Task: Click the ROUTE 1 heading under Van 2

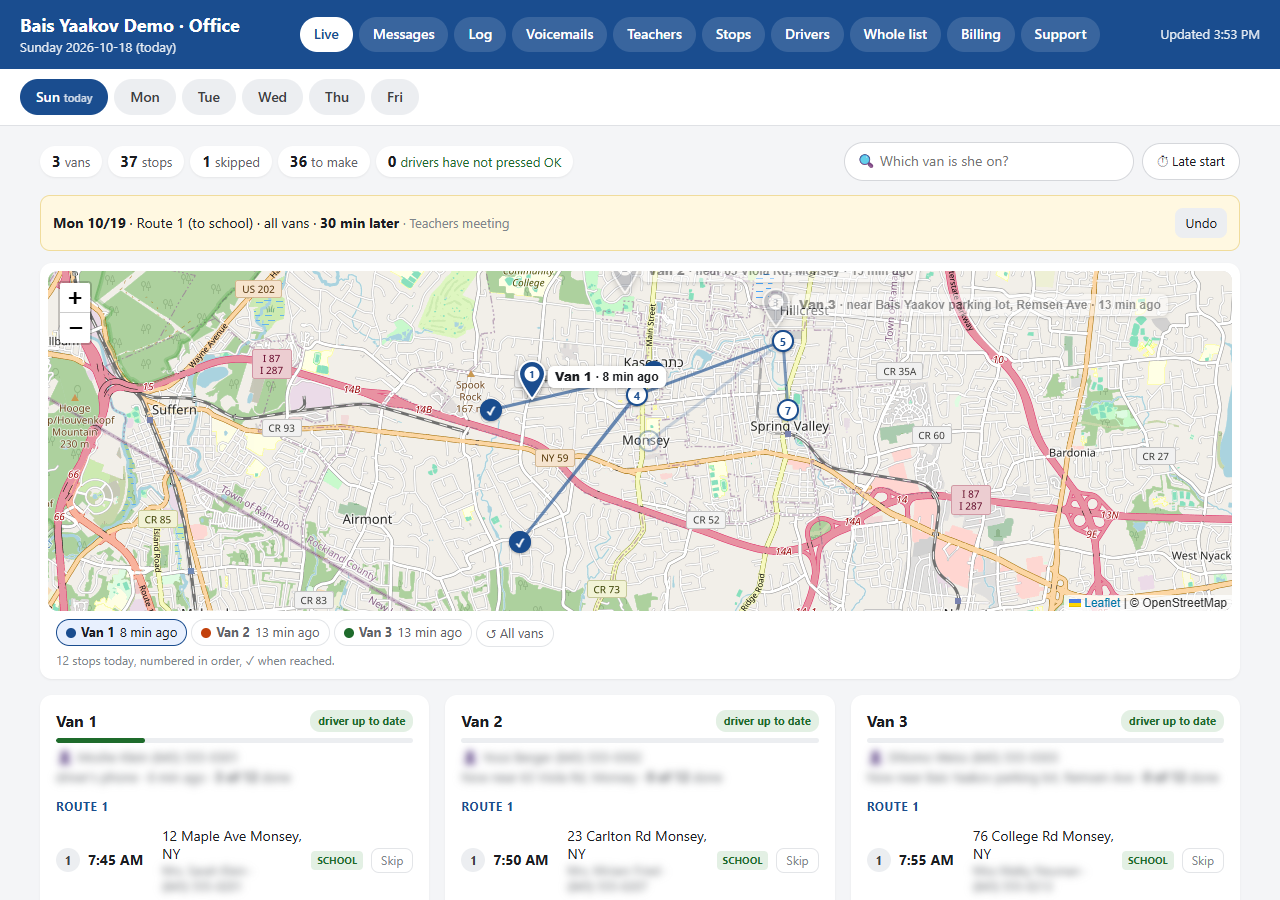Action: click(485, 807)
